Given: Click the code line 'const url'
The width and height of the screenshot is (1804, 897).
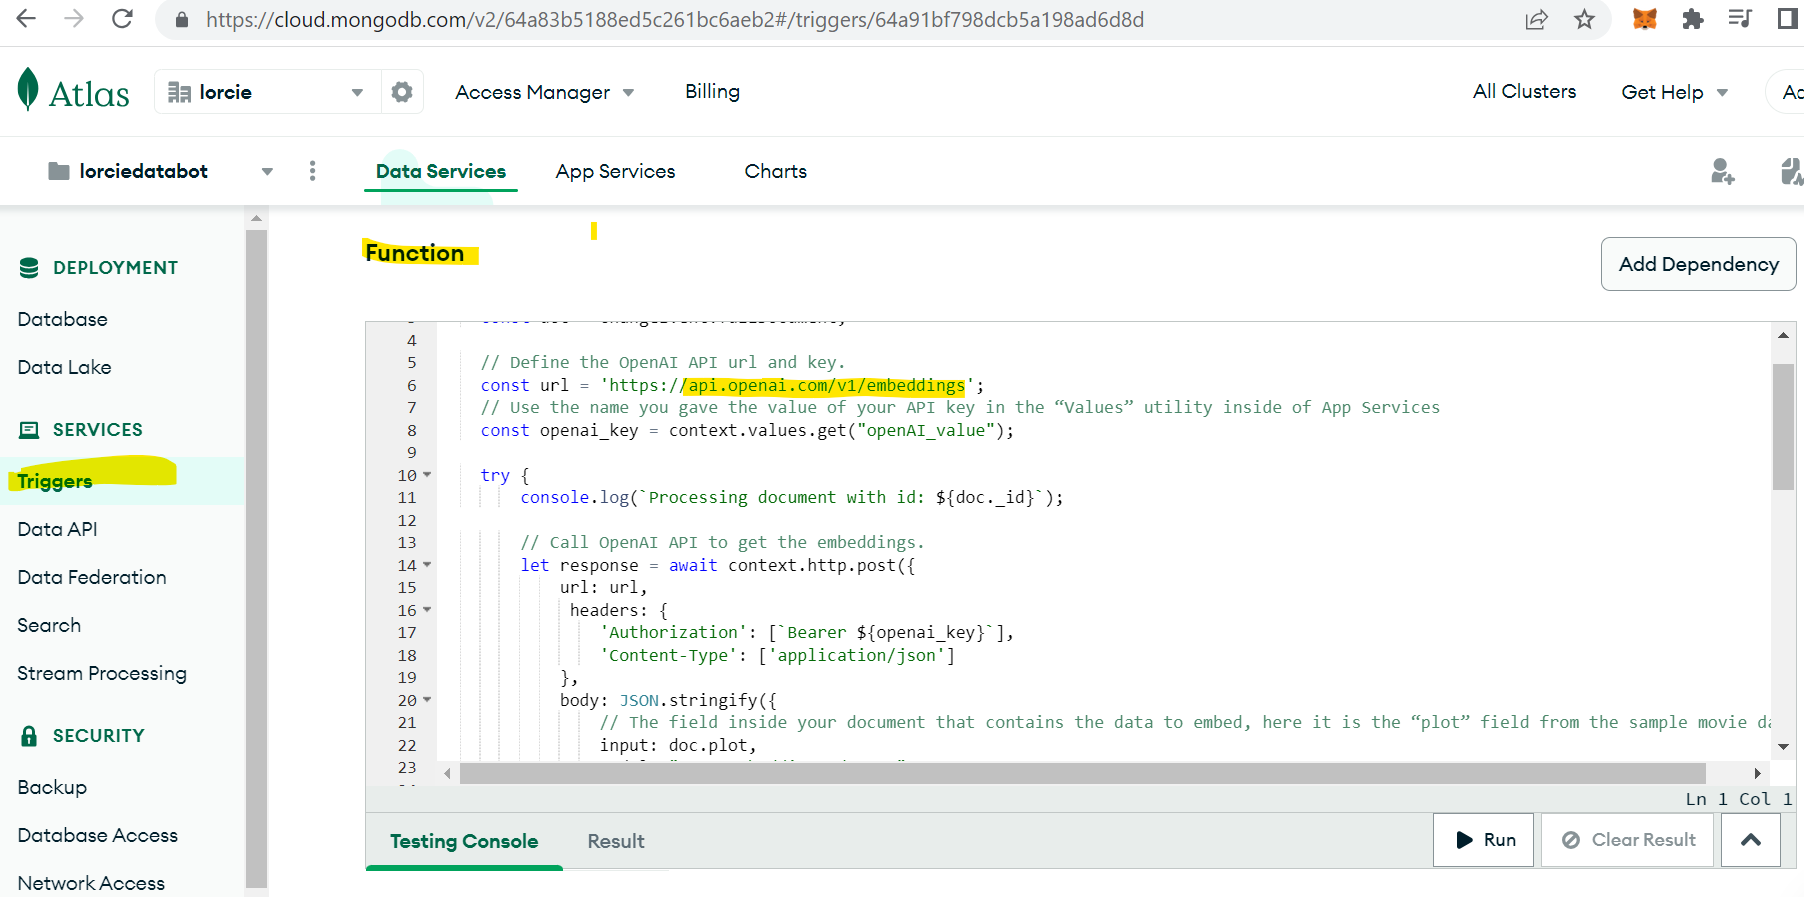Looking at the screenshot, I should (732, 385).
